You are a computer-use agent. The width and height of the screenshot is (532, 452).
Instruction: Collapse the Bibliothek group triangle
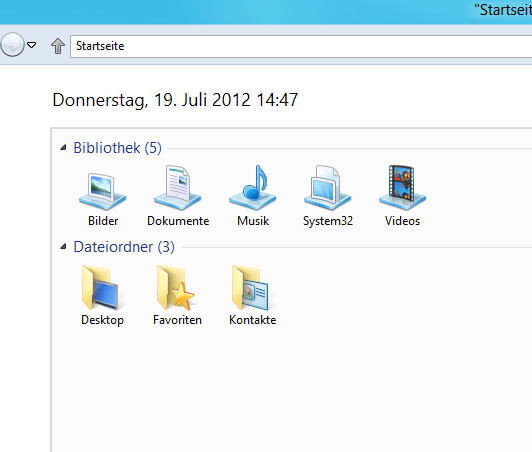point(63,148)
